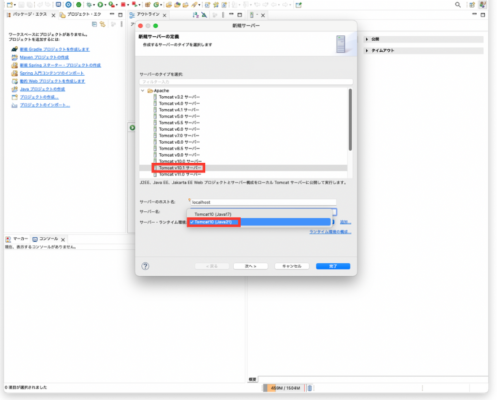Click the heap memory status bar indicator
This screenshot has height=400, width=497.
[x=284, y=388]
